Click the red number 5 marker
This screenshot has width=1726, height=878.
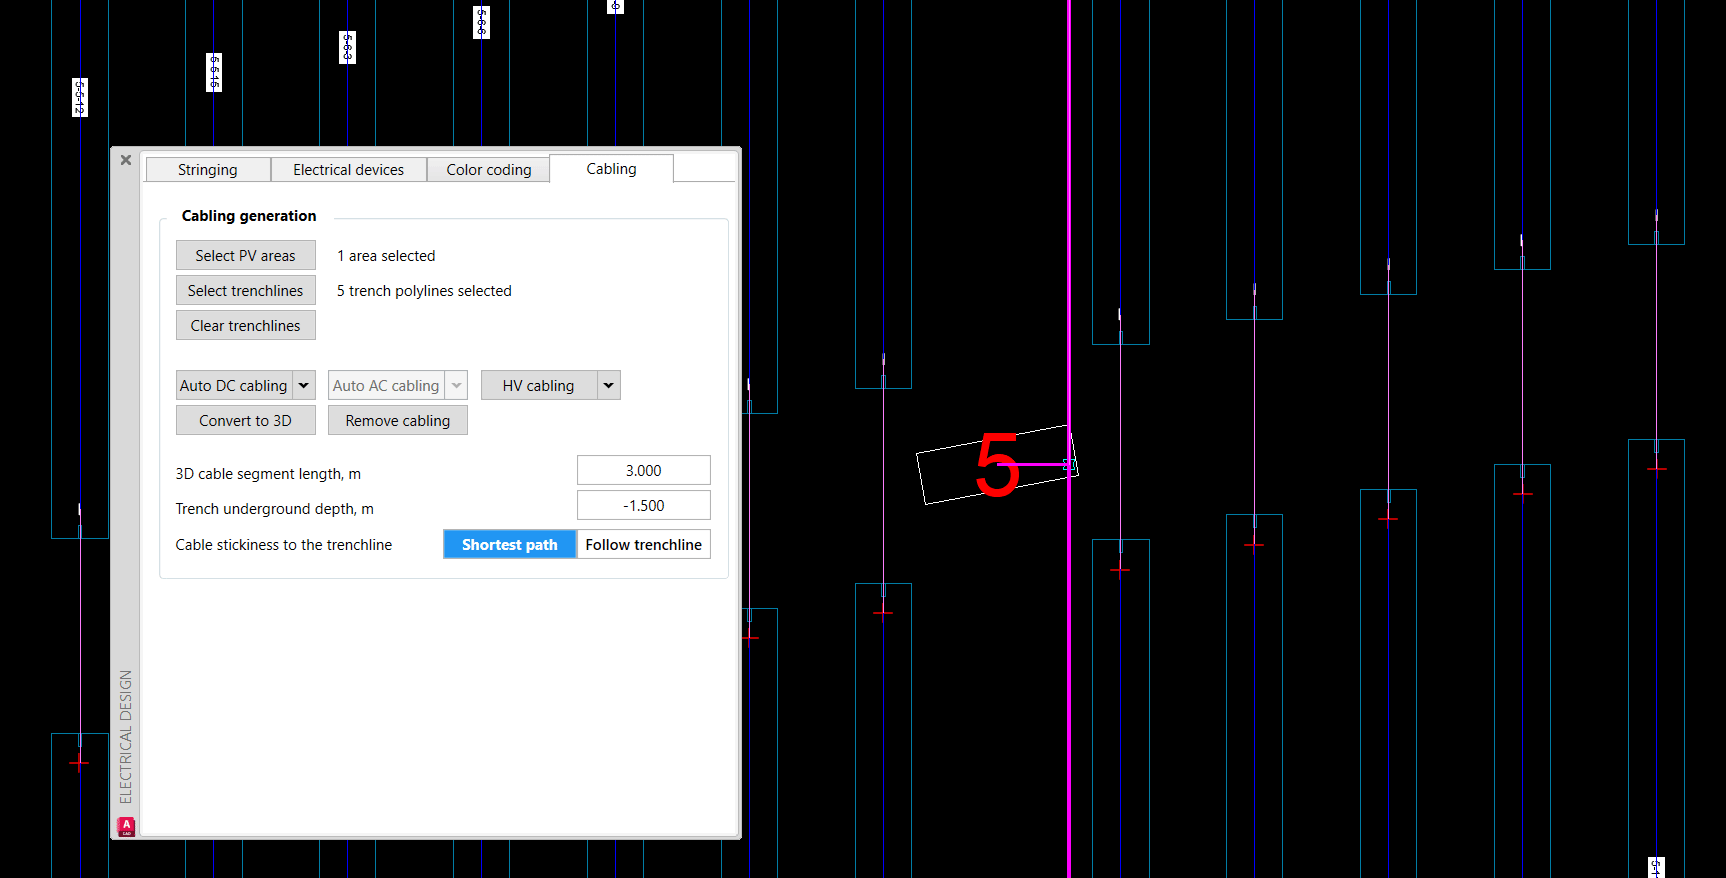click(x=997, y=465)
